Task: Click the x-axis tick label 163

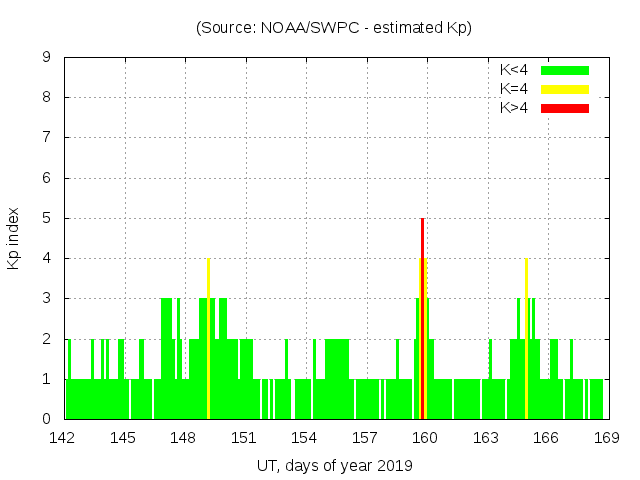Action: 486,438
